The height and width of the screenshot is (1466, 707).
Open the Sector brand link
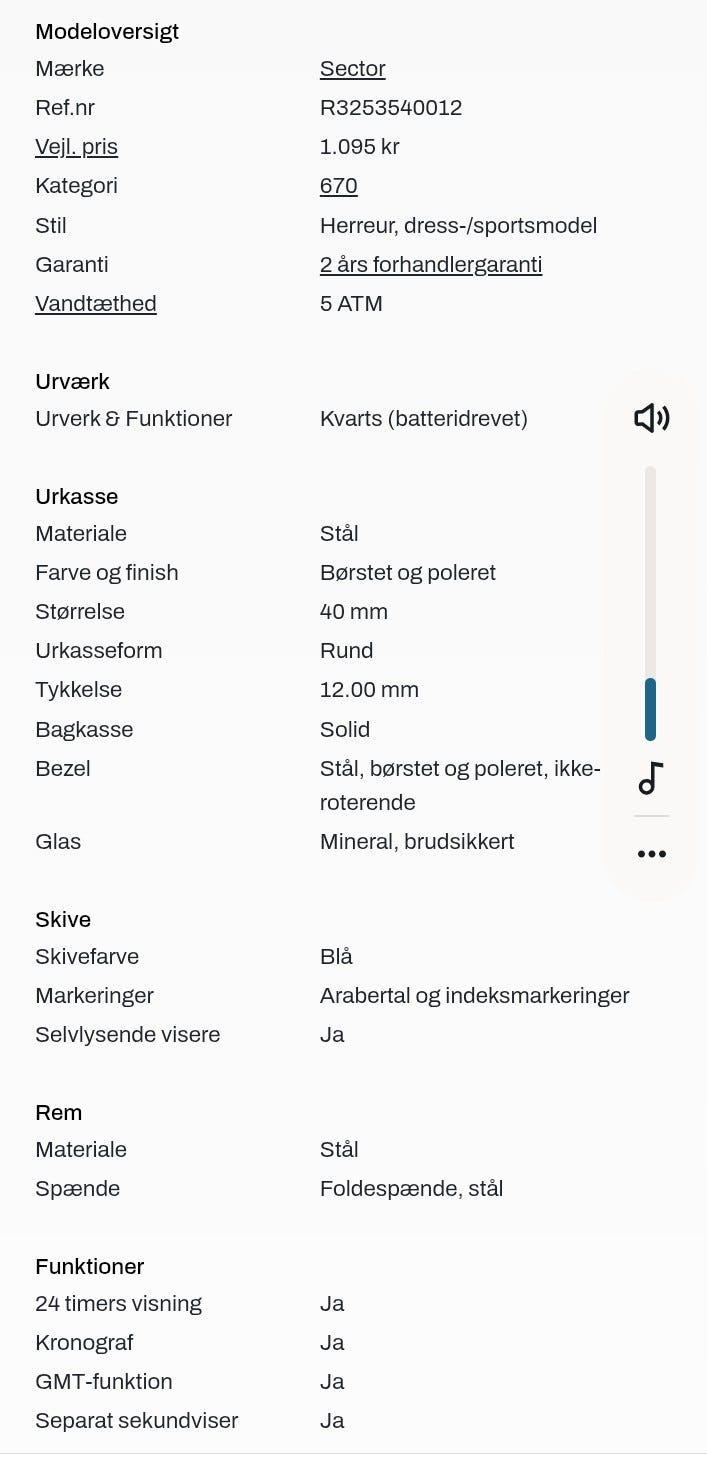[x=352, y=69]
